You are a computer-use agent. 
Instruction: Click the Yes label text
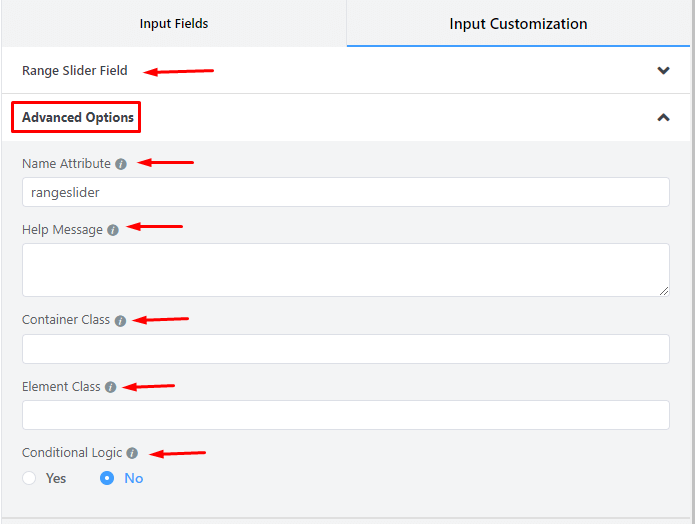[x=56, y=478]
